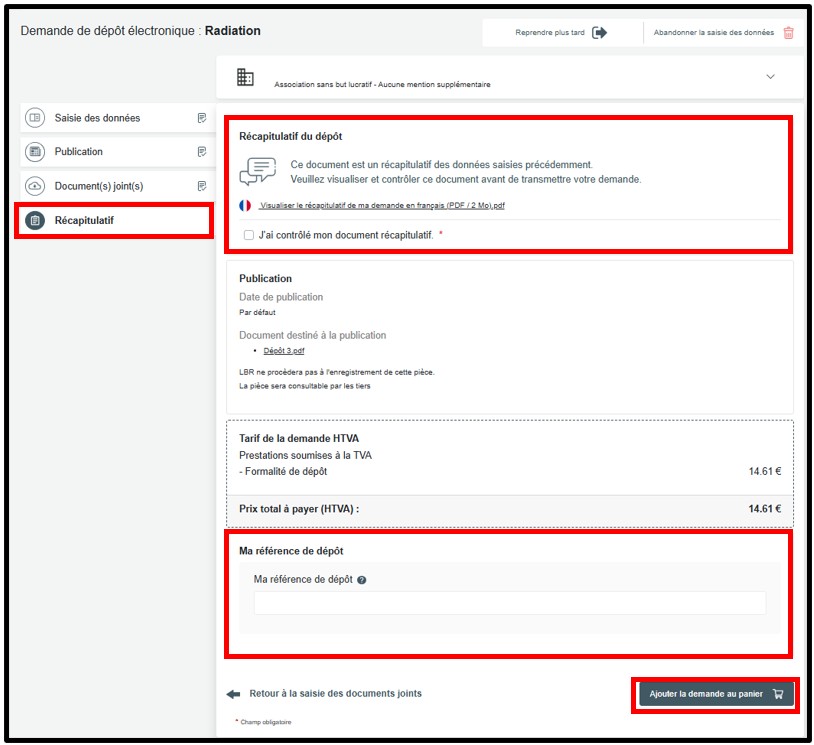
Task: Click the note icon on the Document(s) joint(s) row
Action: click(202, 186)
